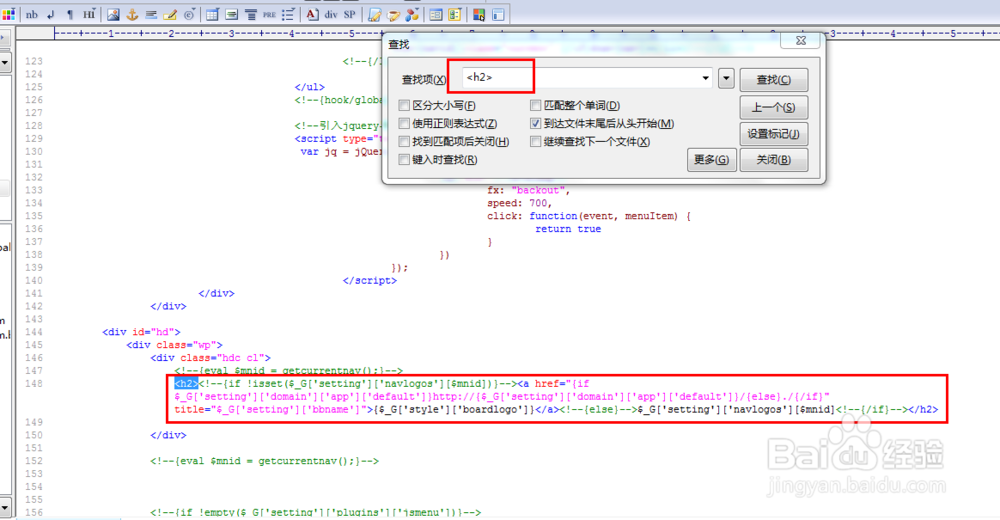Click the <div class="hdc cl"> code line

point(210,358)
